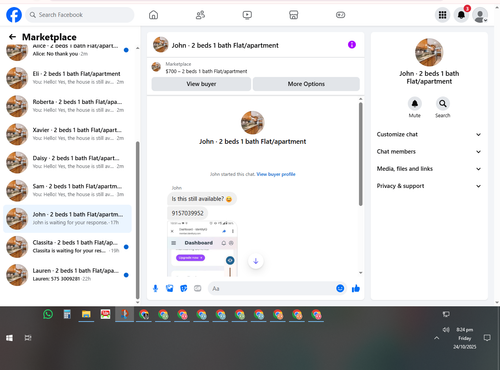
Task: Open the Home feed icon
Action: pyautogui.click(x=153, y=15)
